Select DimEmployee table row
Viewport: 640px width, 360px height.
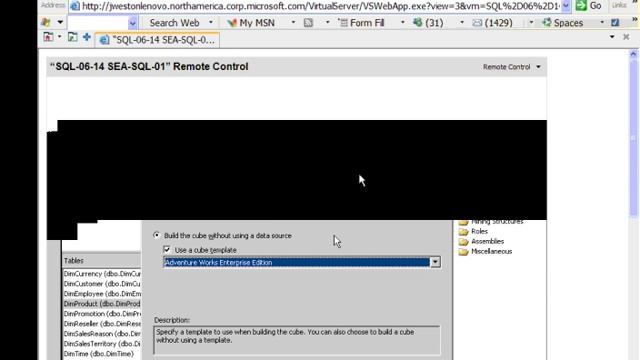click(x=102, y=294)
